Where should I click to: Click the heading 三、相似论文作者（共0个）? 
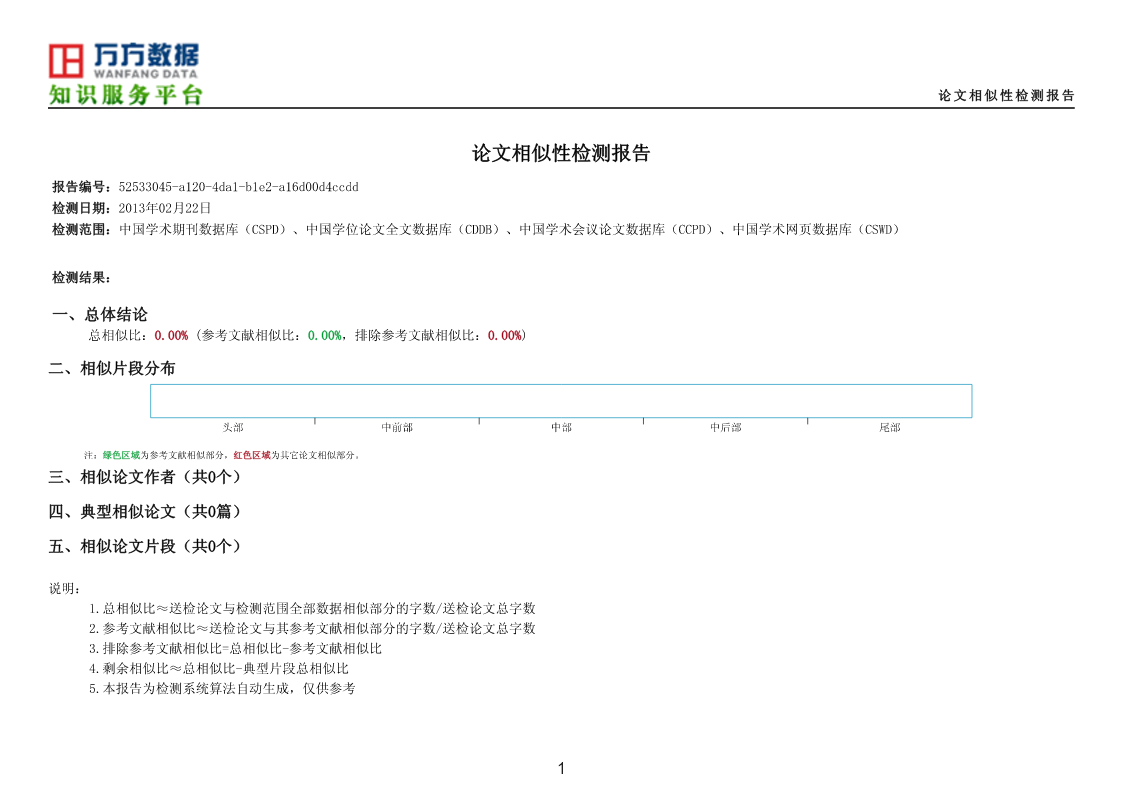click(145, 478)
